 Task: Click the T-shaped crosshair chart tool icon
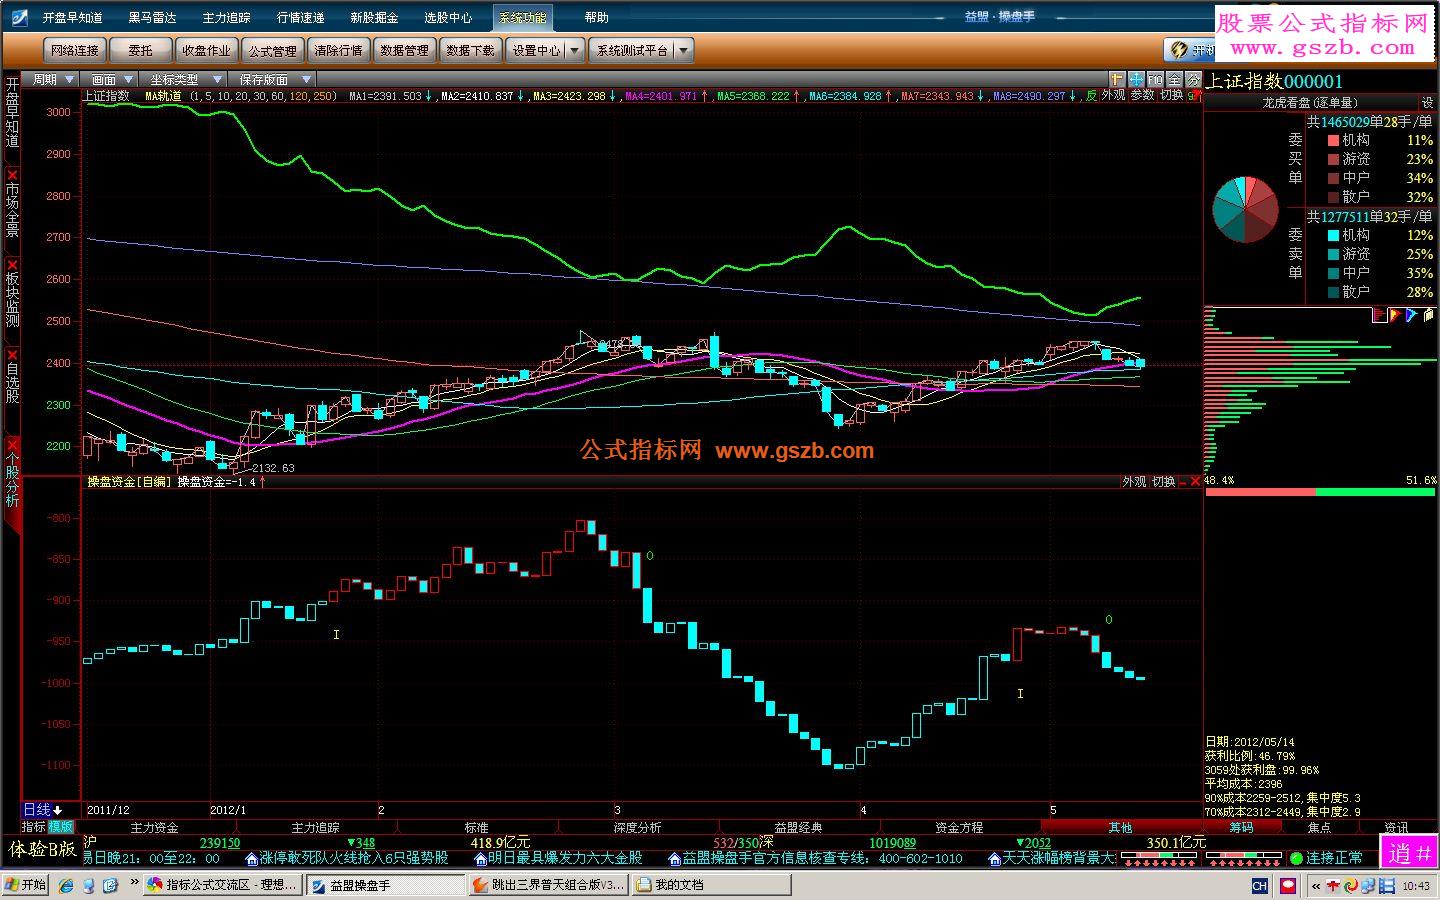(x=1118, y=79)
